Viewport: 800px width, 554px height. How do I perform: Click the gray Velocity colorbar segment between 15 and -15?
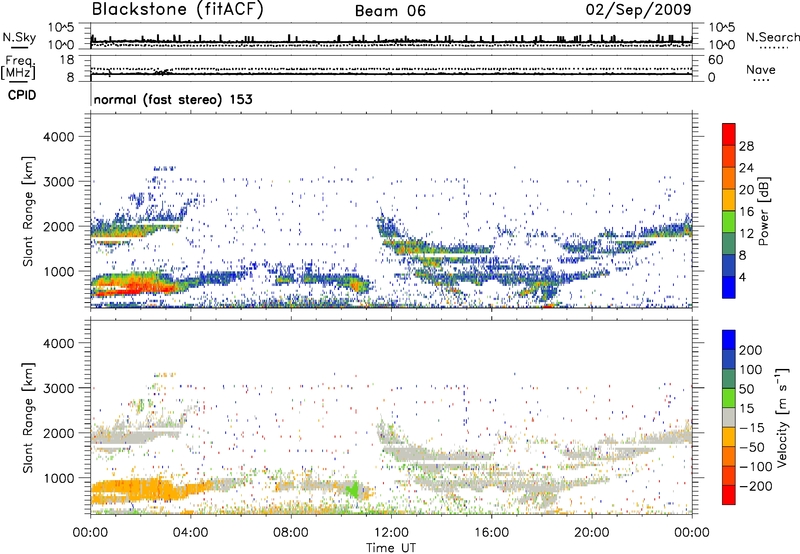729,418
